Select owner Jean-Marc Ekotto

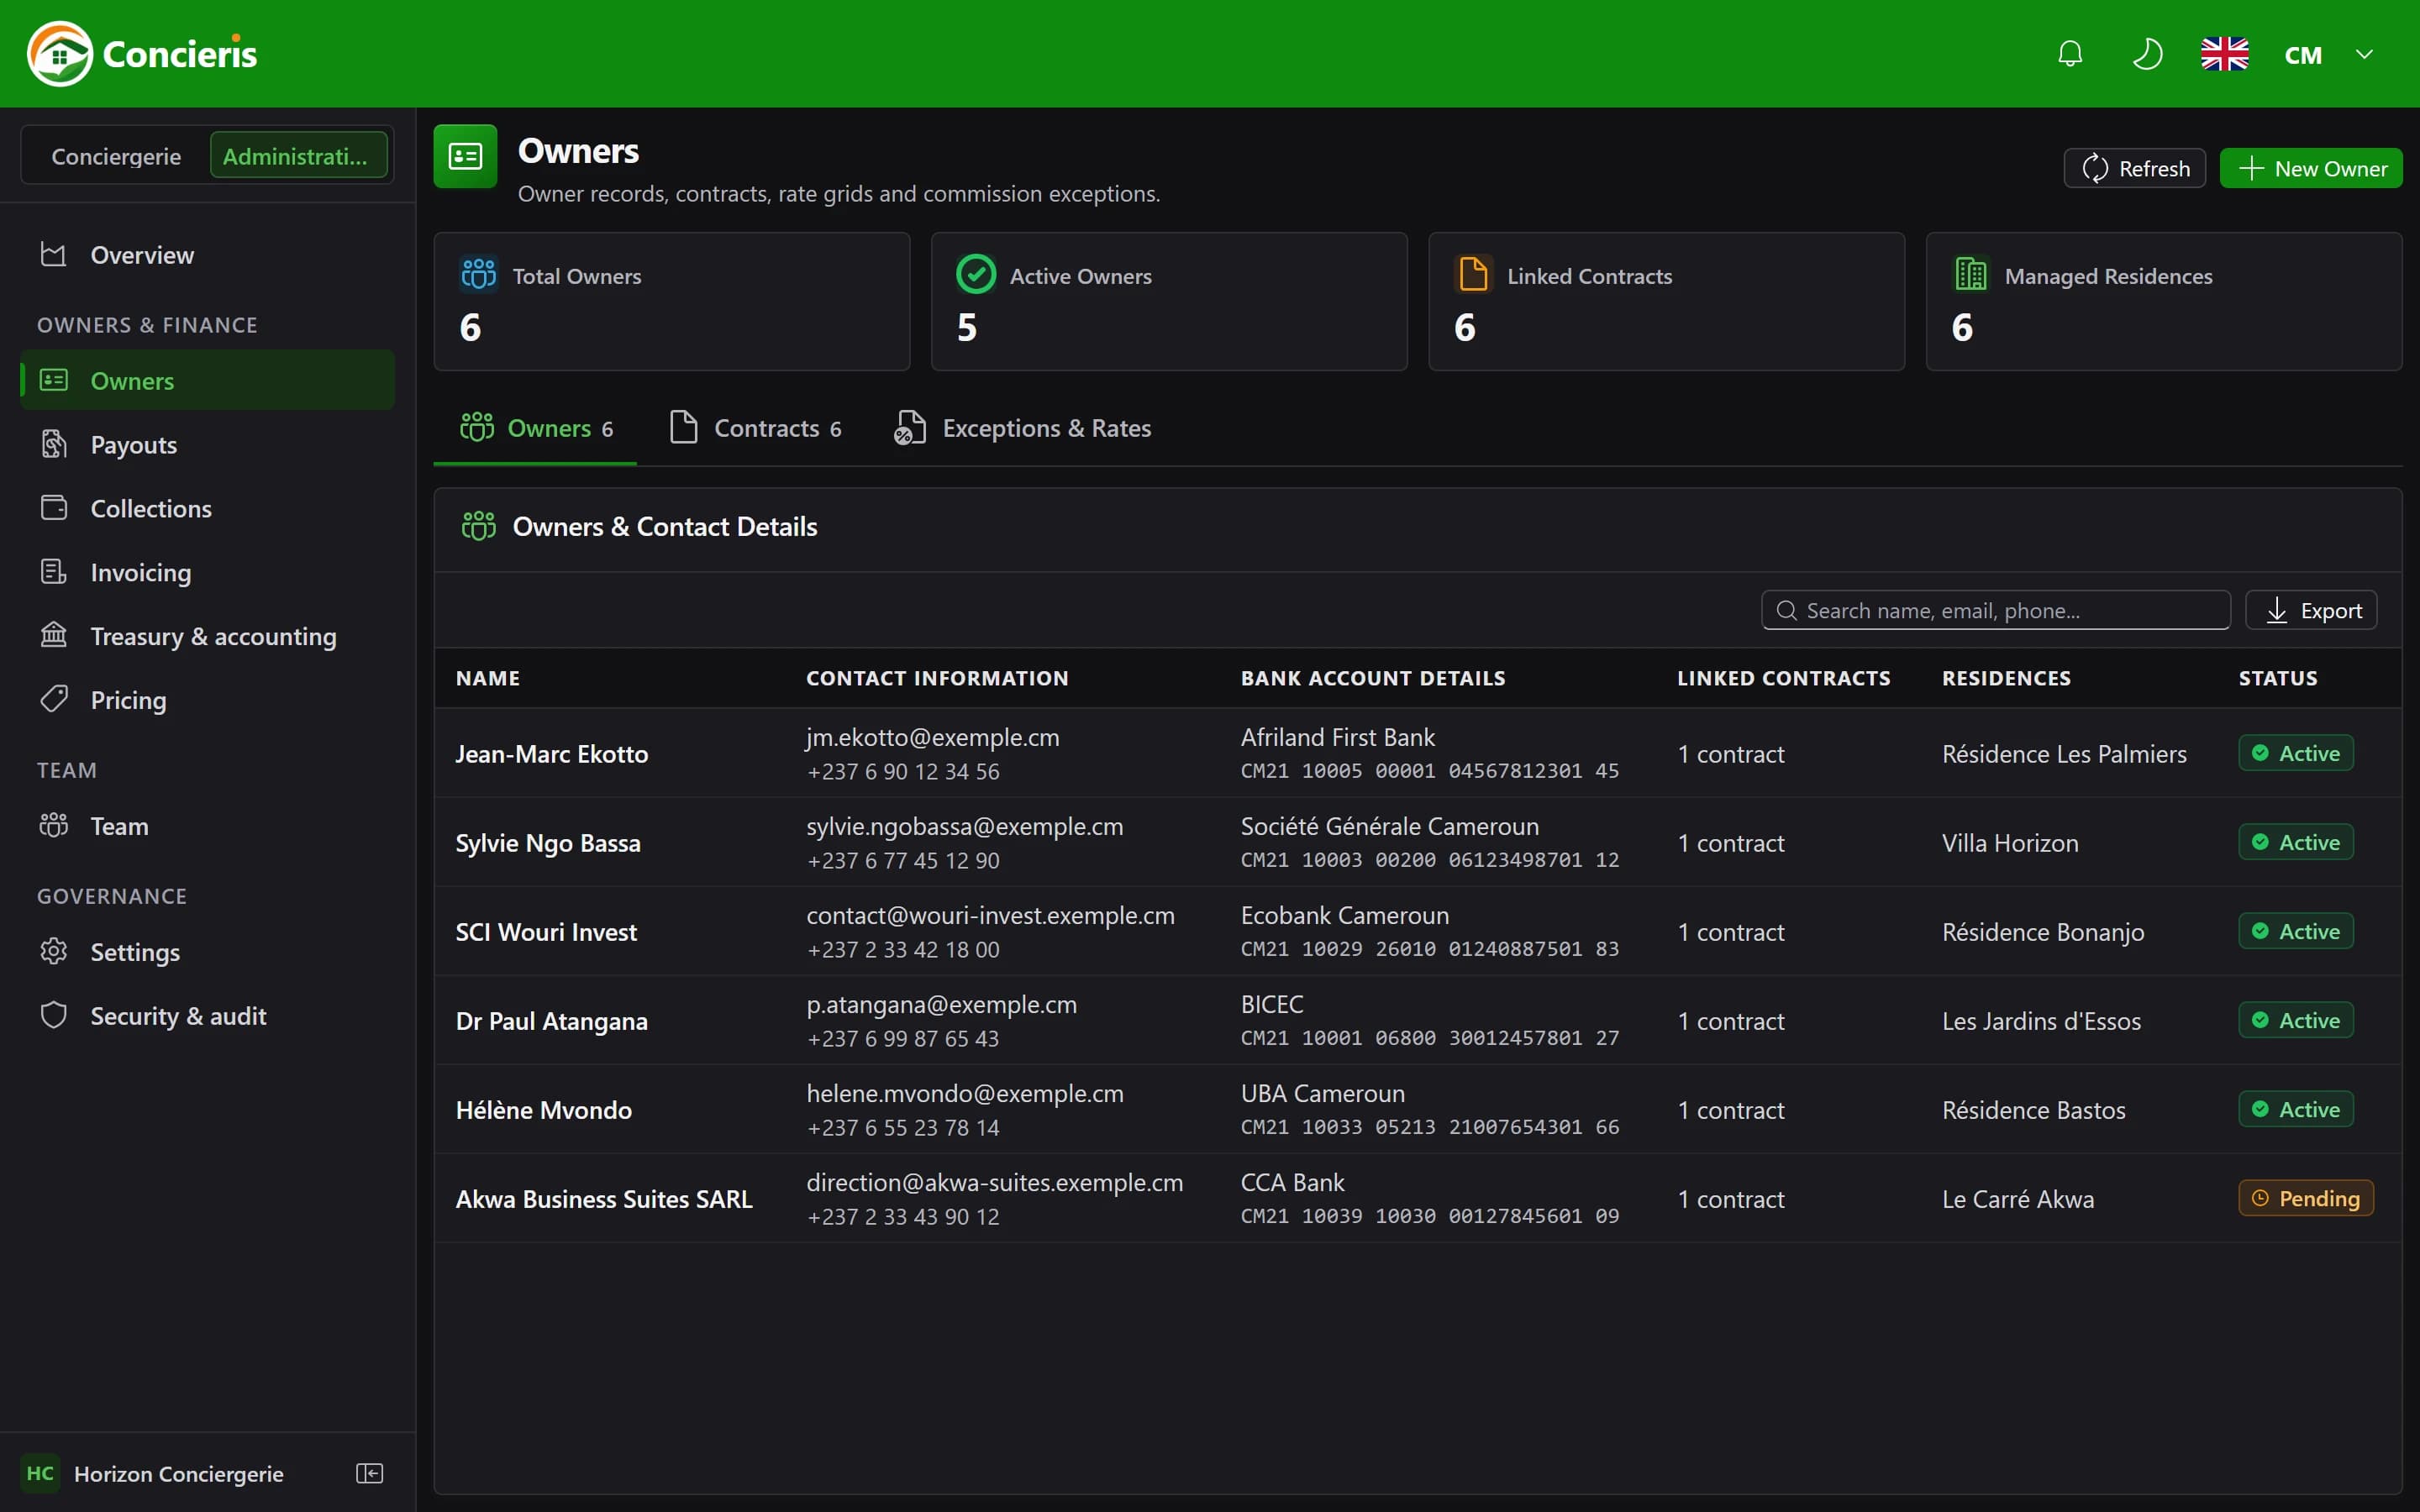(552, 754)
